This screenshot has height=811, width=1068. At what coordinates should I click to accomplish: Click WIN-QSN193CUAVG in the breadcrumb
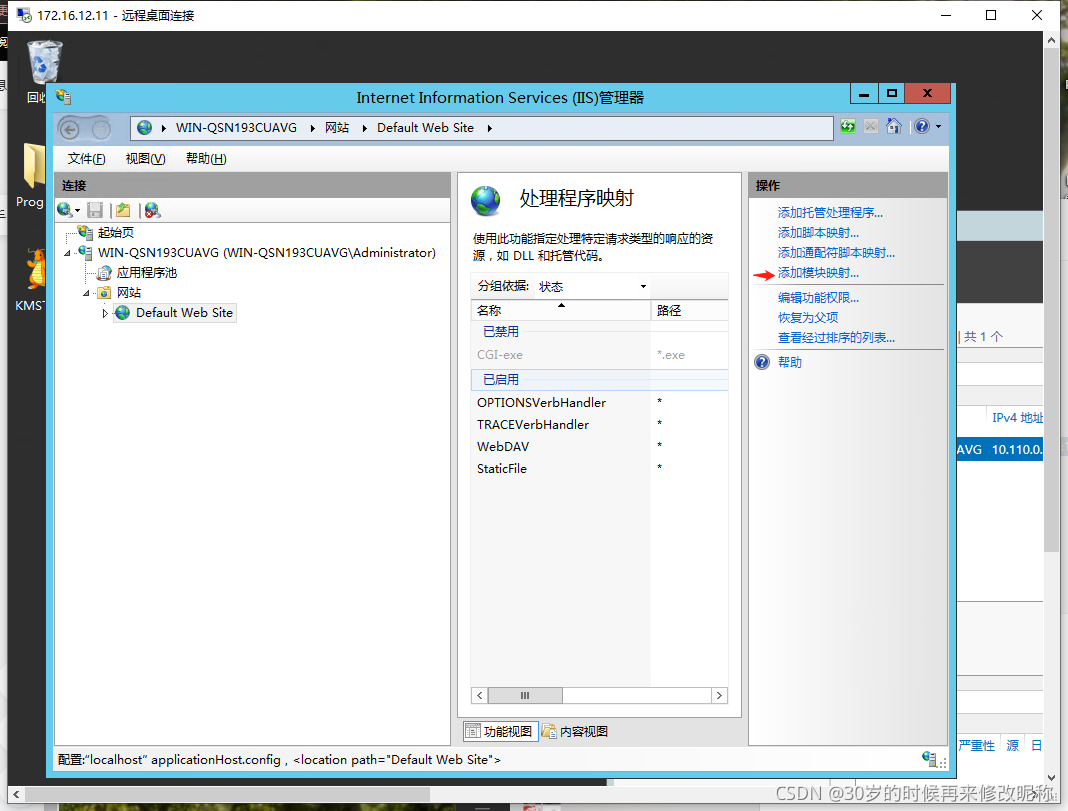click(236, 128)
